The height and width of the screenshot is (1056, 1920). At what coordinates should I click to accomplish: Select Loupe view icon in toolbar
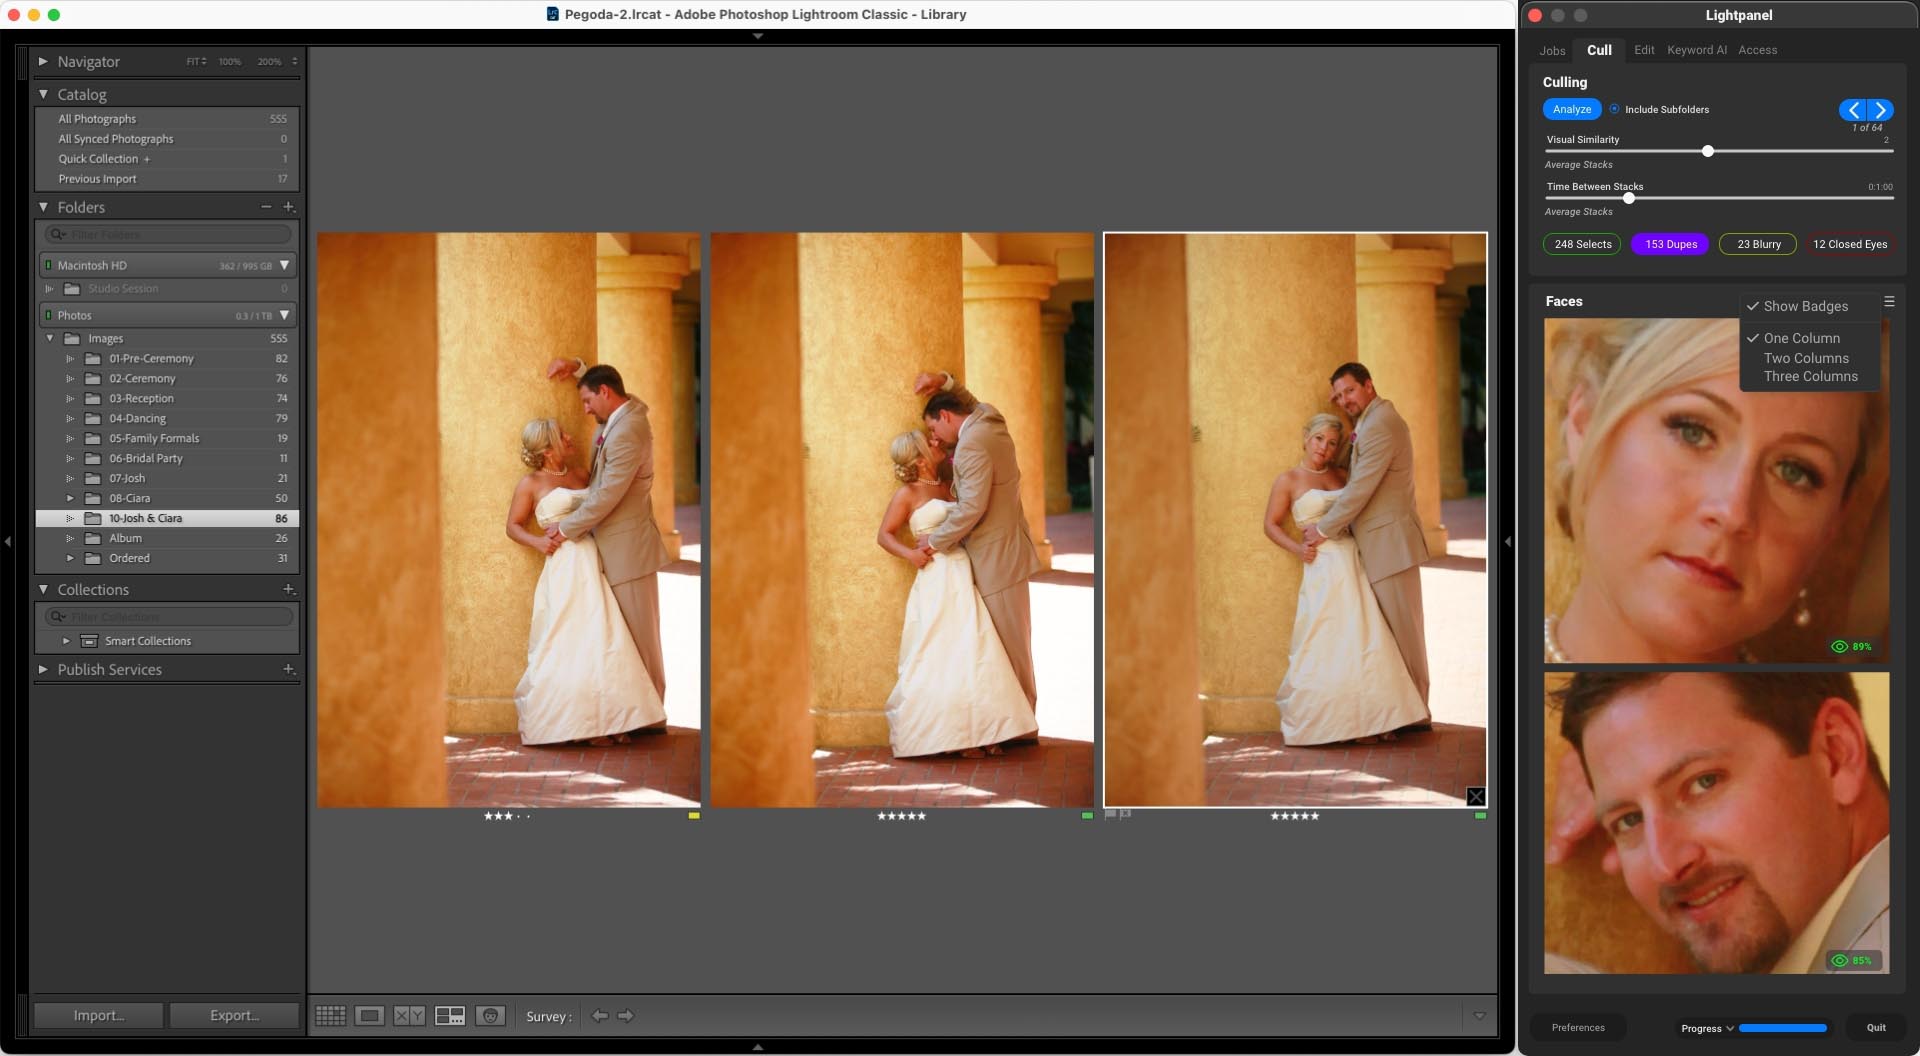(x=369, y=1016)
